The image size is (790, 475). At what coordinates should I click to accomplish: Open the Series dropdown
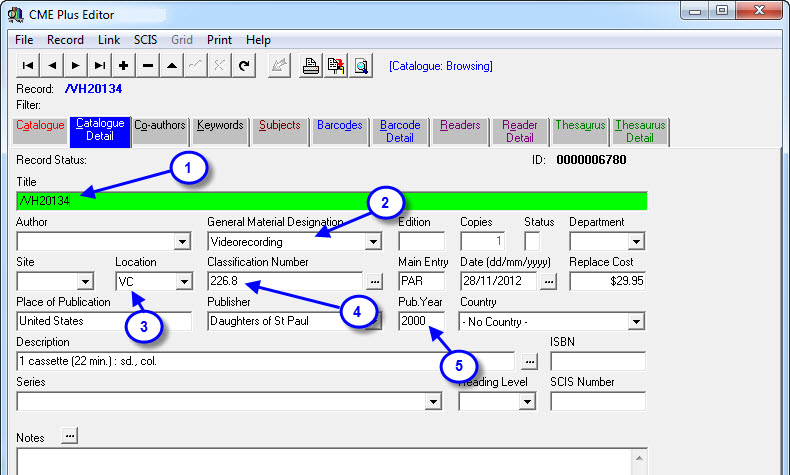[x=433, y=401]
